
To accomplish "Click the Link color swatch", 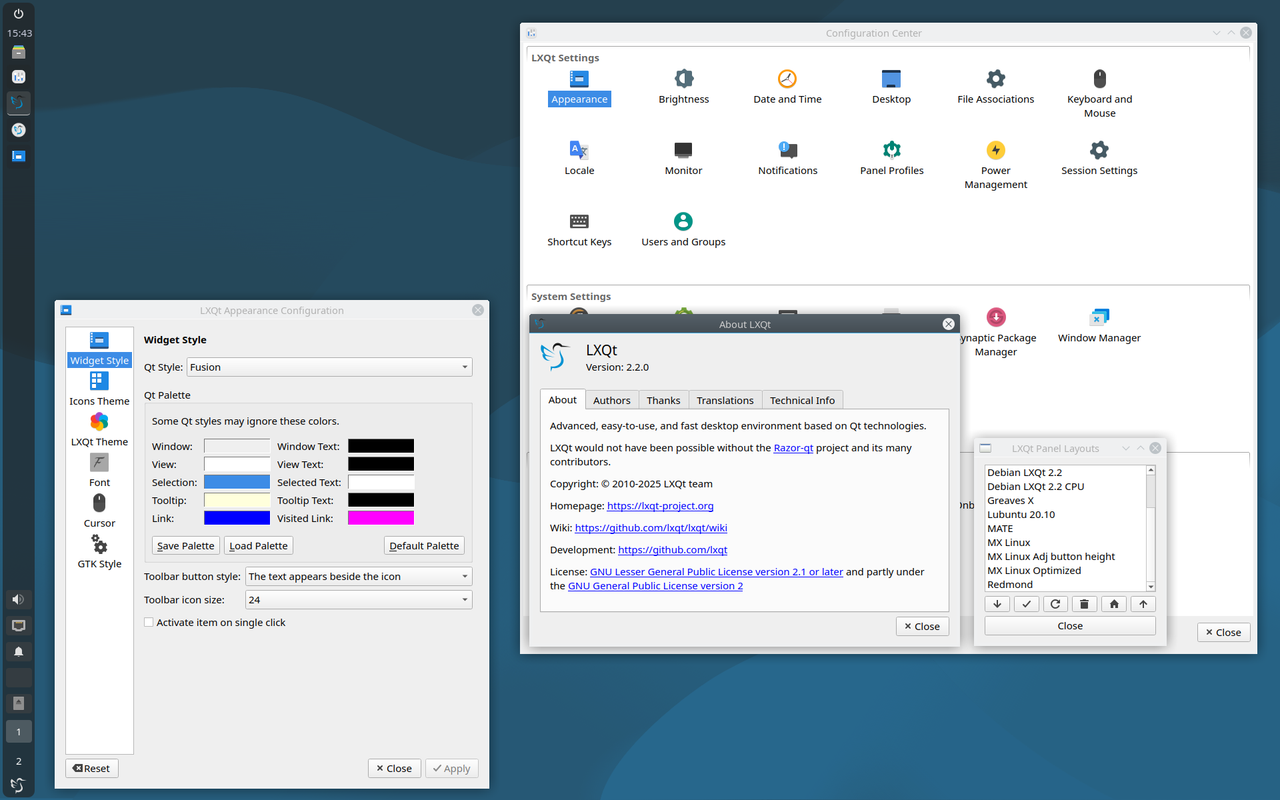I will 237,518.
